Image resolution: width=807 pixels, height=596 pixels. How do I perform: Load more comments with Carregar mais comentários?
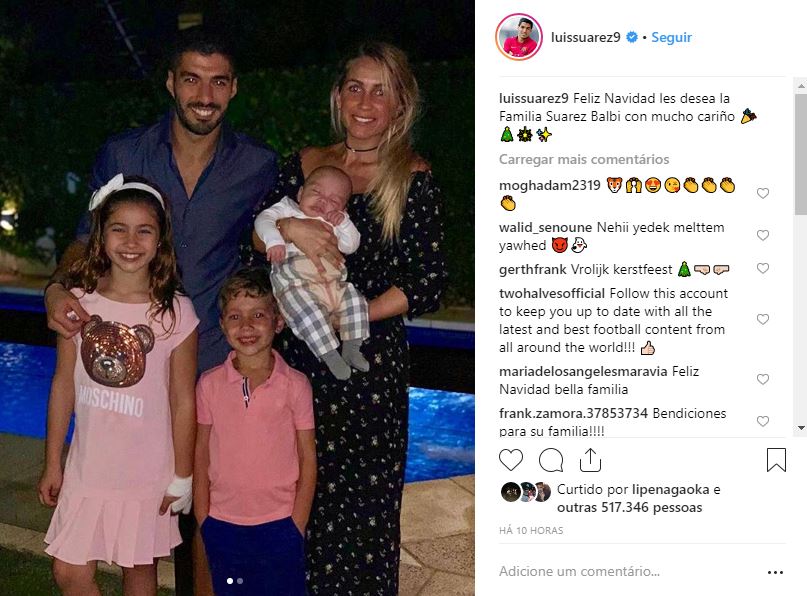(584, 159)
